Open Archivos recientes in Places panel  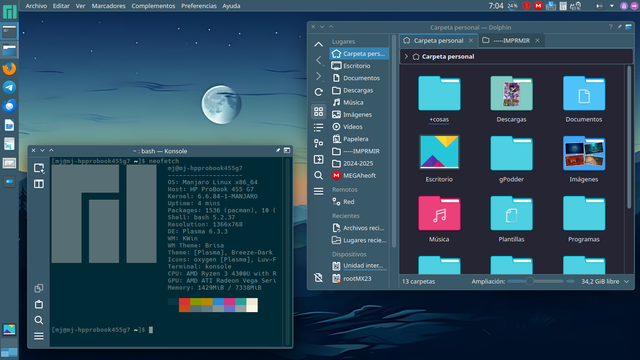click(x=359, y=228)
